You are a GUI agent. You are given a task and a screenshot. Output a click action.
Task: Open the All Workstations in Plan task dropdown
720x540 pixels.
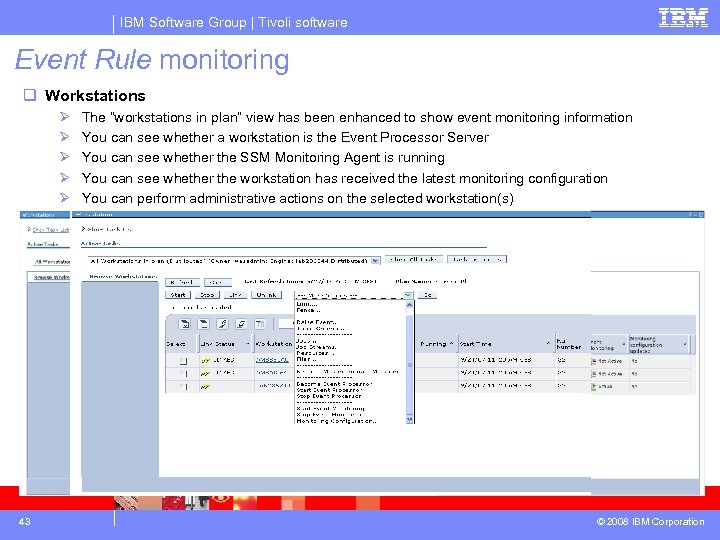coord(234,260)
